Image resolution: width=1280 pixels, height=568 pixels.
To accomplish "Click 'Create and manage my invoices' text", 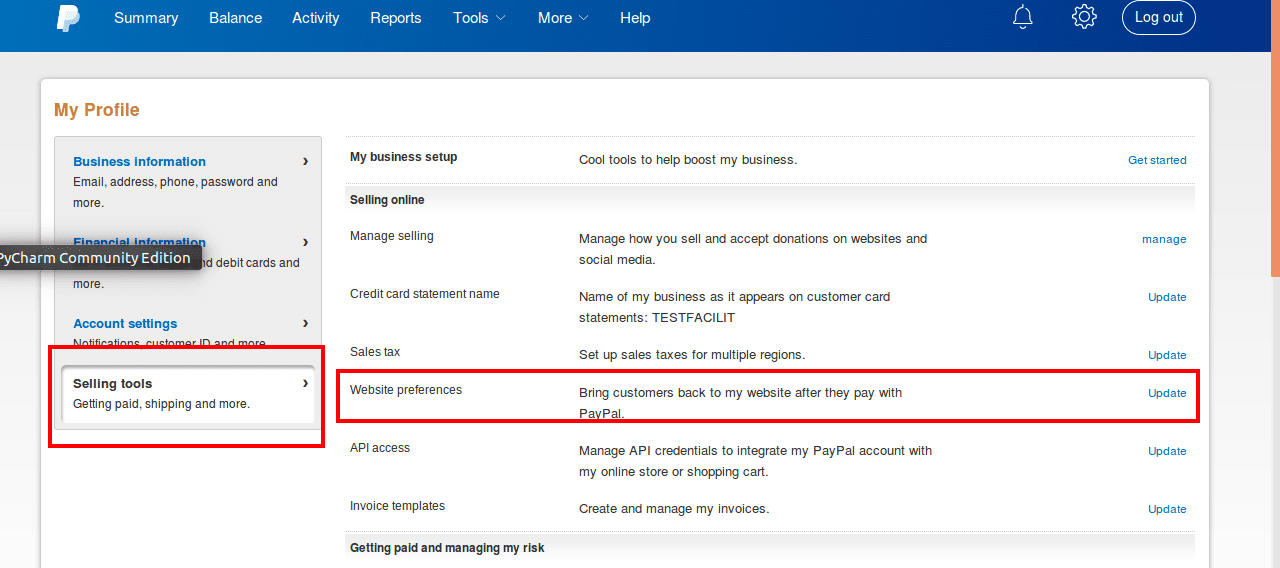I will (674, 509).
